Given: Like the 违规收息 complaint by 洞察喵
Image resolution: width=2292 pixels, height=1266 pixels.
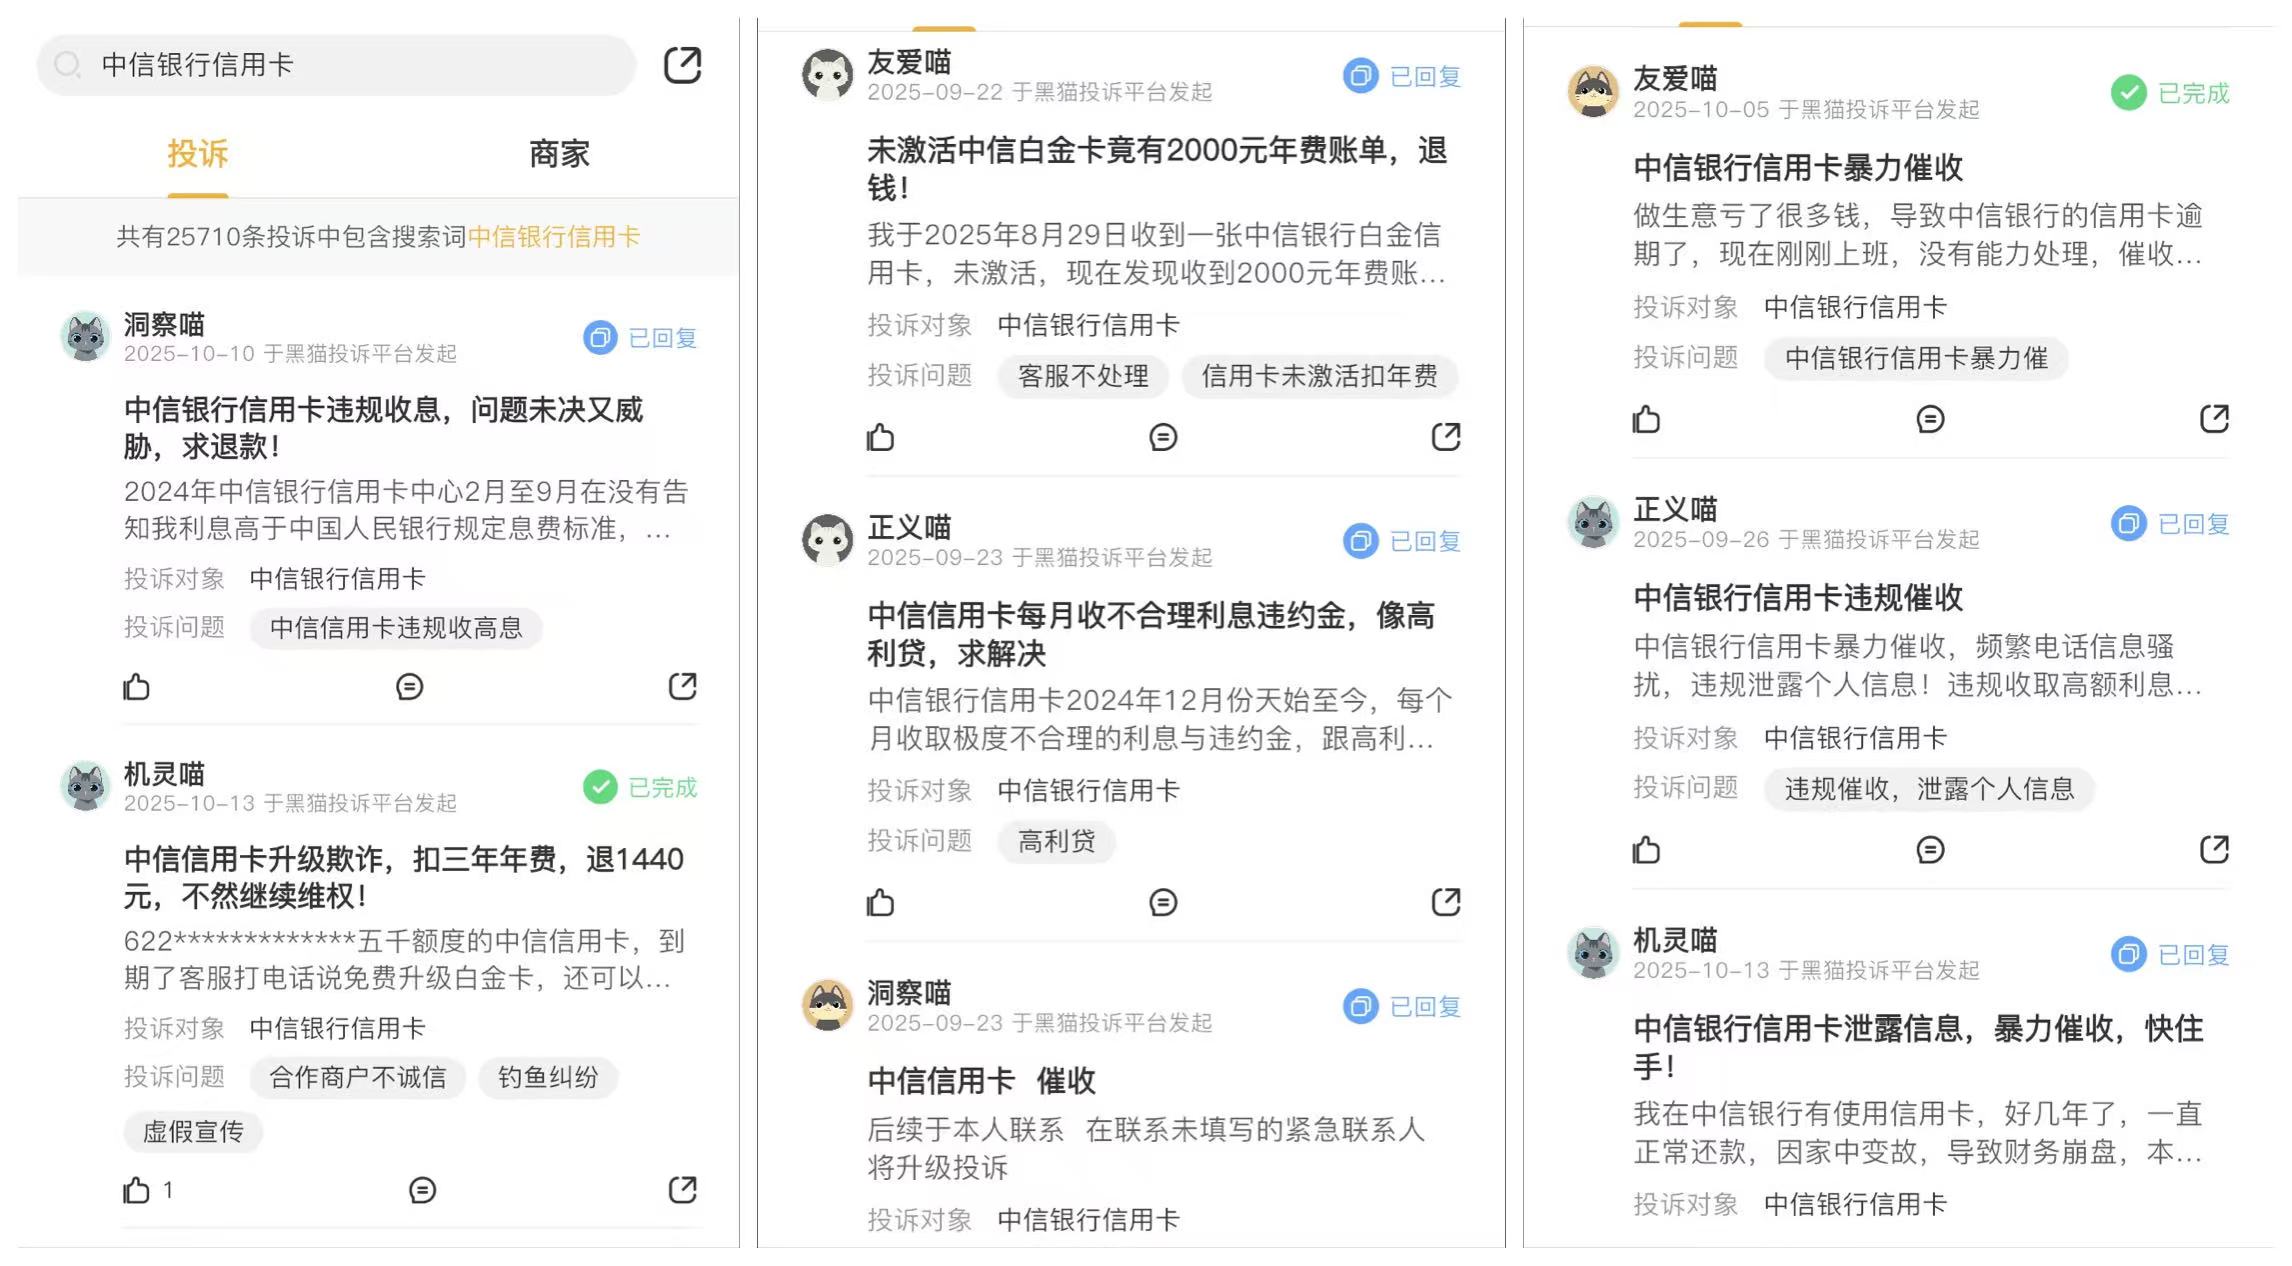Looking at the screenshot, I should coord(137,687).
